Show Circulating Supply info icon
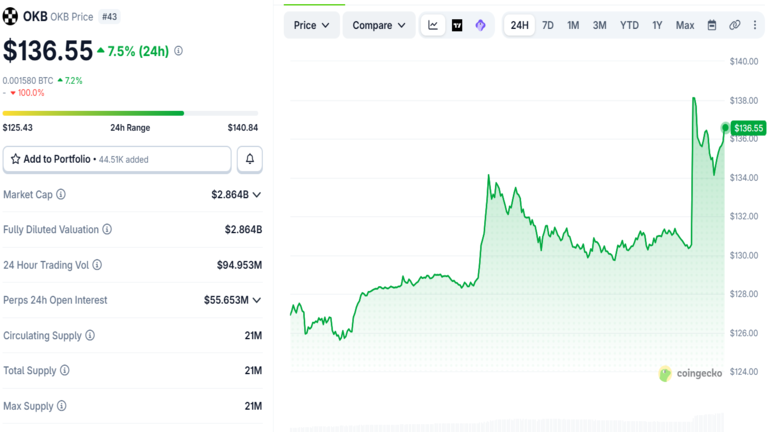The height and width of the screenshot is (432, 768). (x=90, y=336)
